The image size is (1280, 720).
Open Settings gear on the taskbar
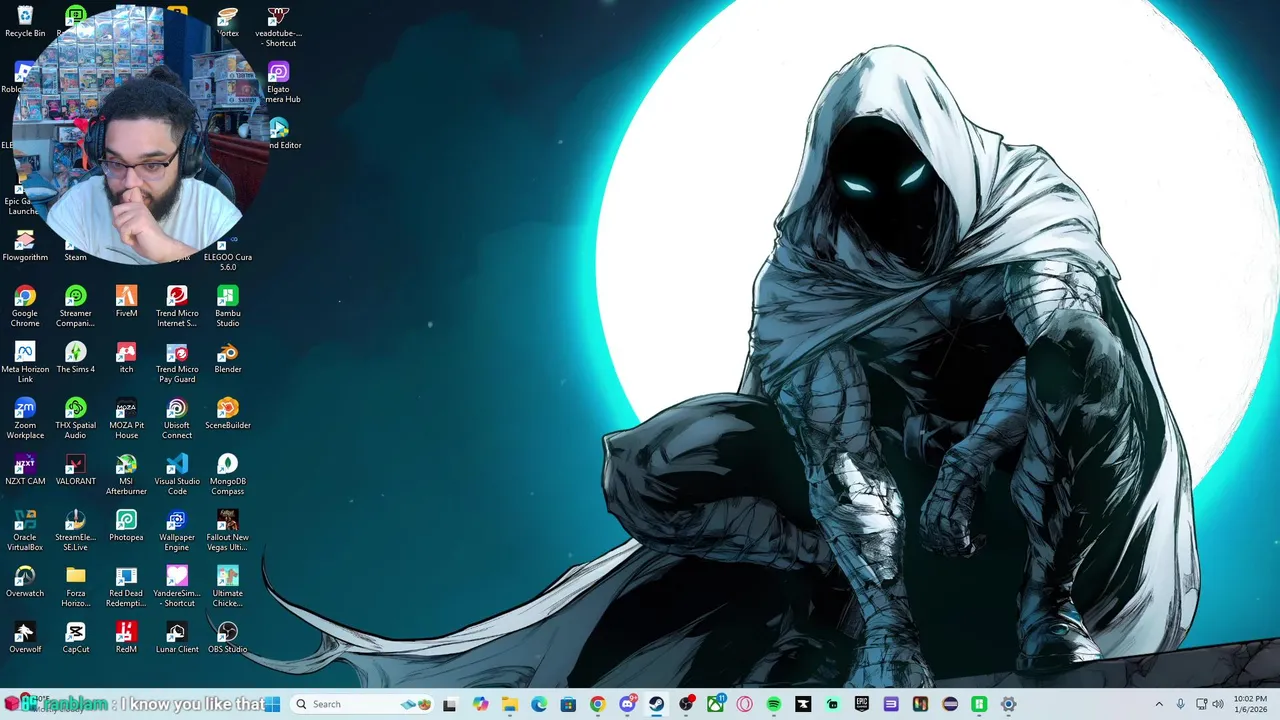tap(1008, 704)
